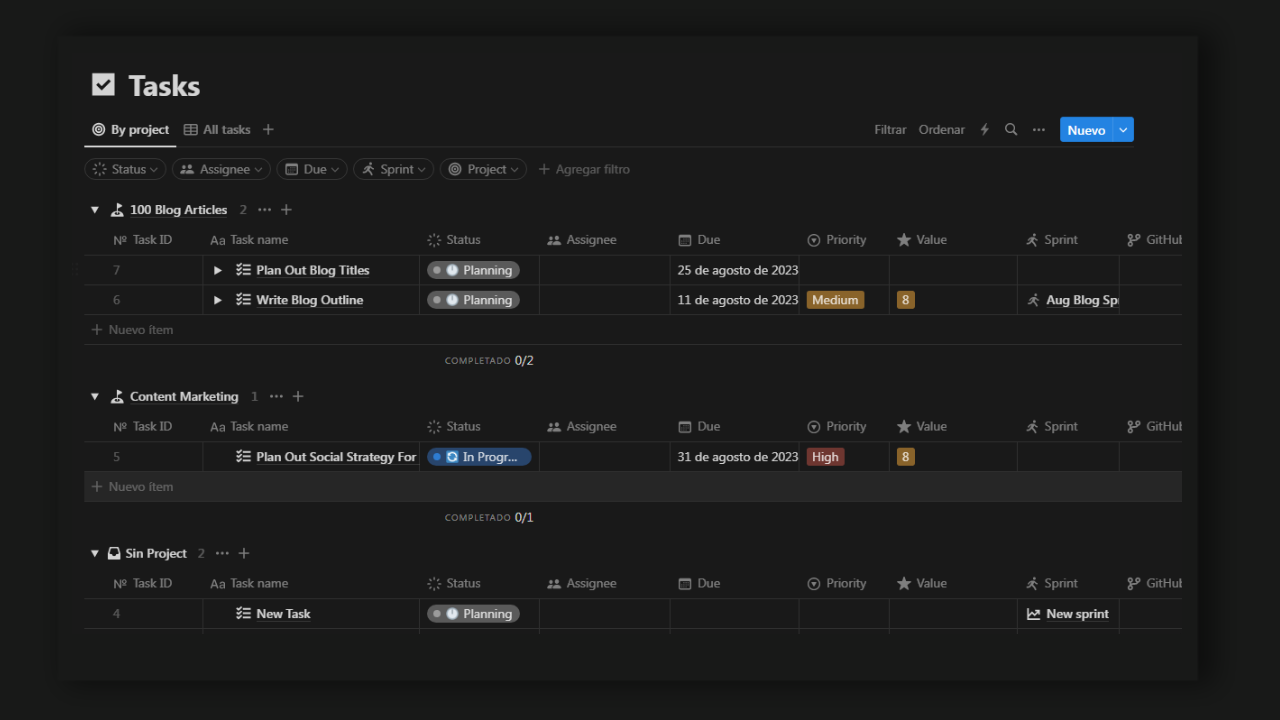Expand Write Blog Outline subtasks

pos(218,300)
